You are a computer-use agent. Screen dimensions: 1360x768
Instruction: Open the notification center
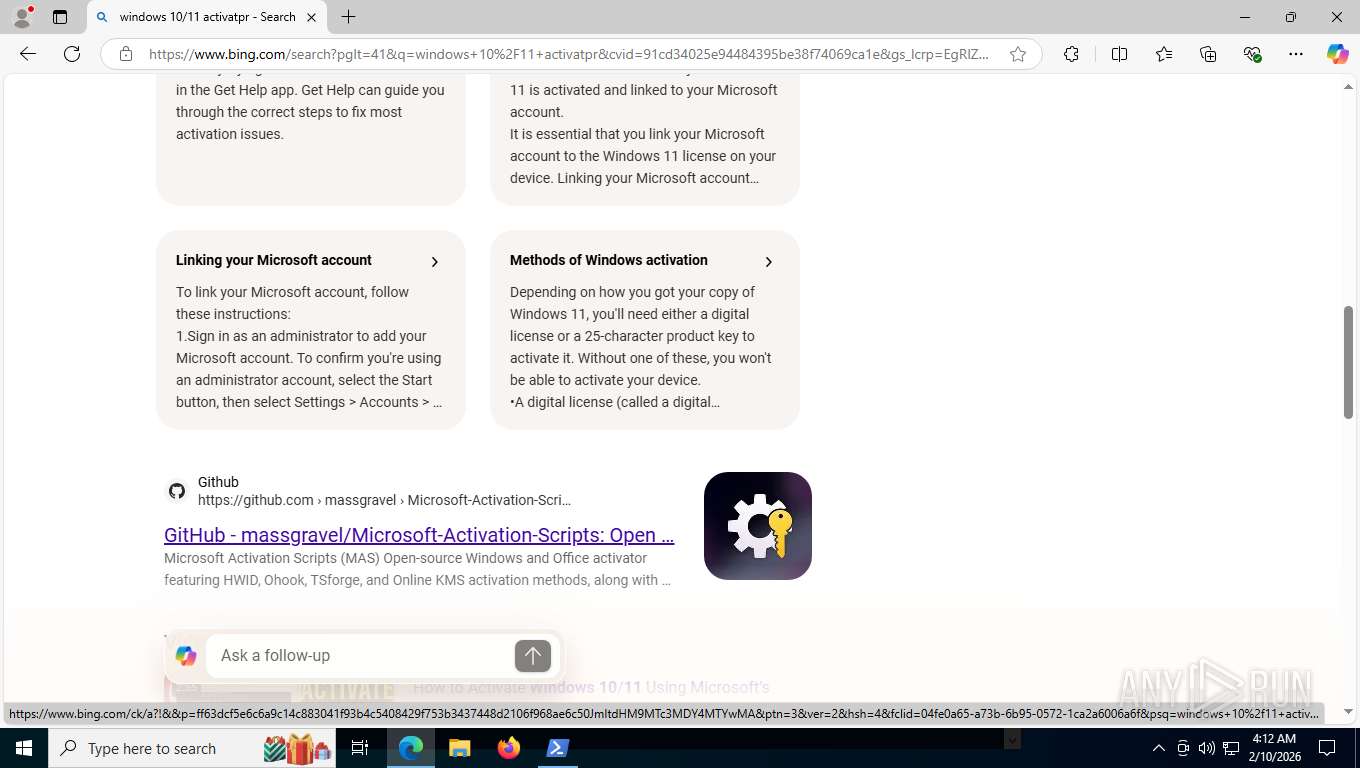point(1328,748)
